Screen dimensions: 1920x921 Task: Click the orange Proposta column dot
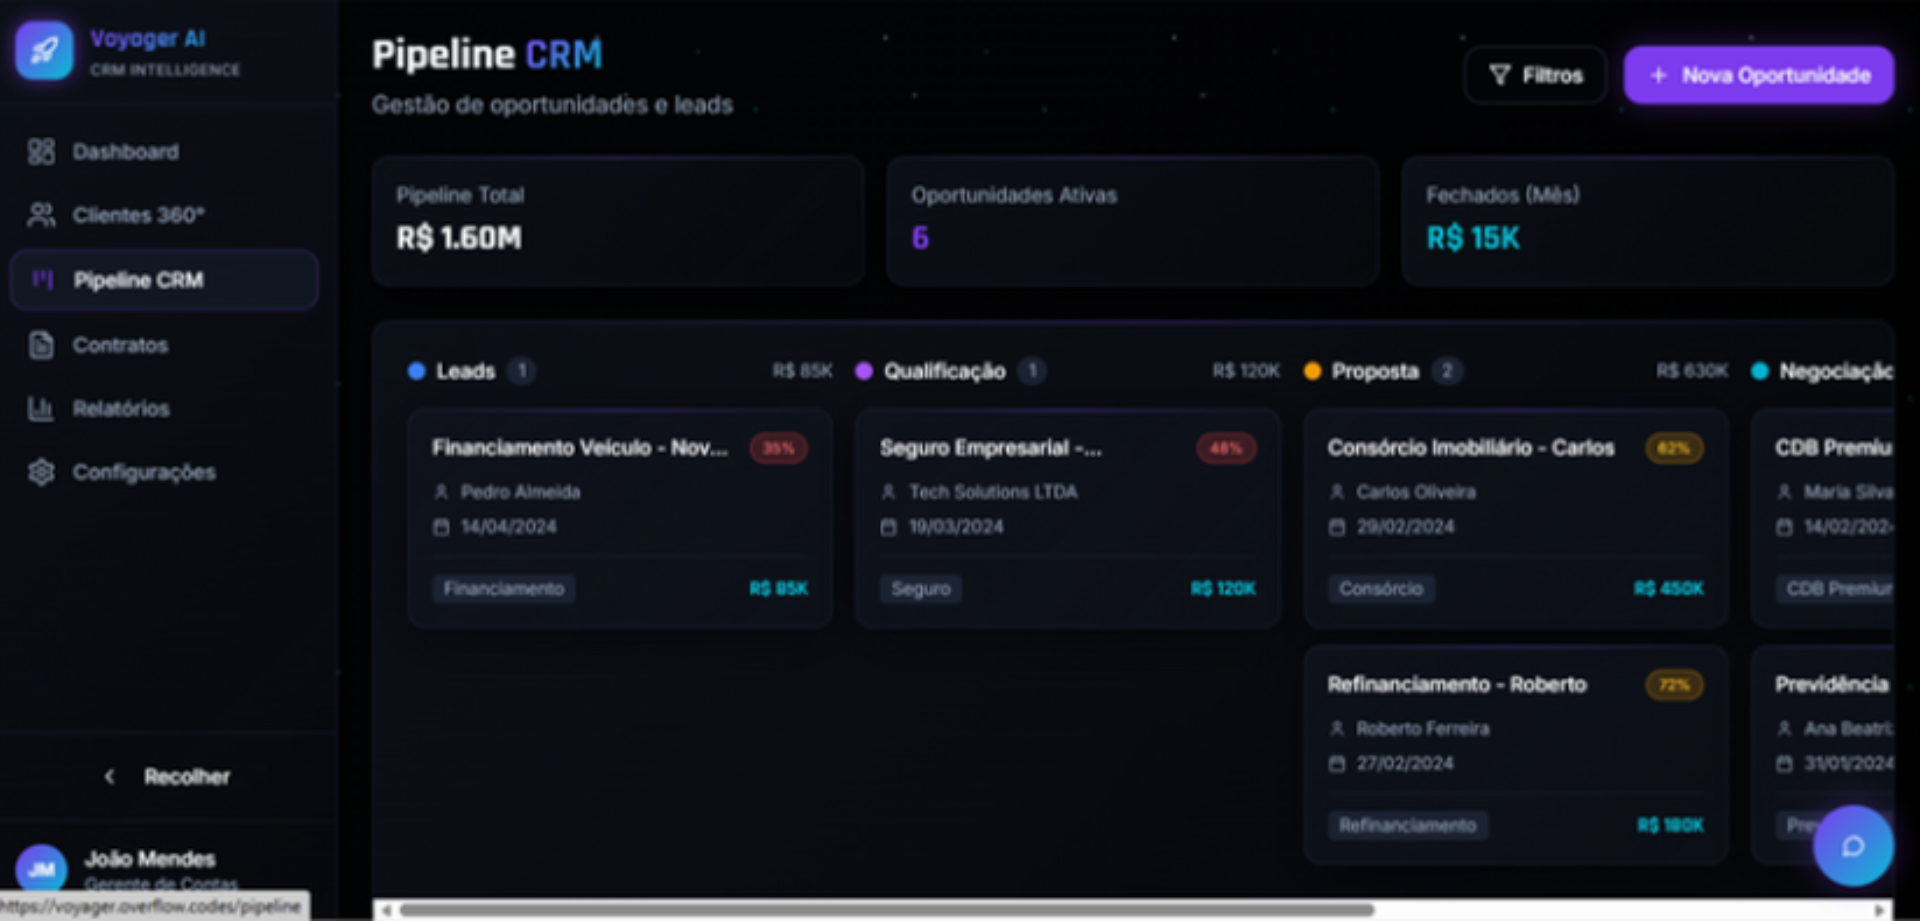pyautogui.click(x=1312, y=371)
